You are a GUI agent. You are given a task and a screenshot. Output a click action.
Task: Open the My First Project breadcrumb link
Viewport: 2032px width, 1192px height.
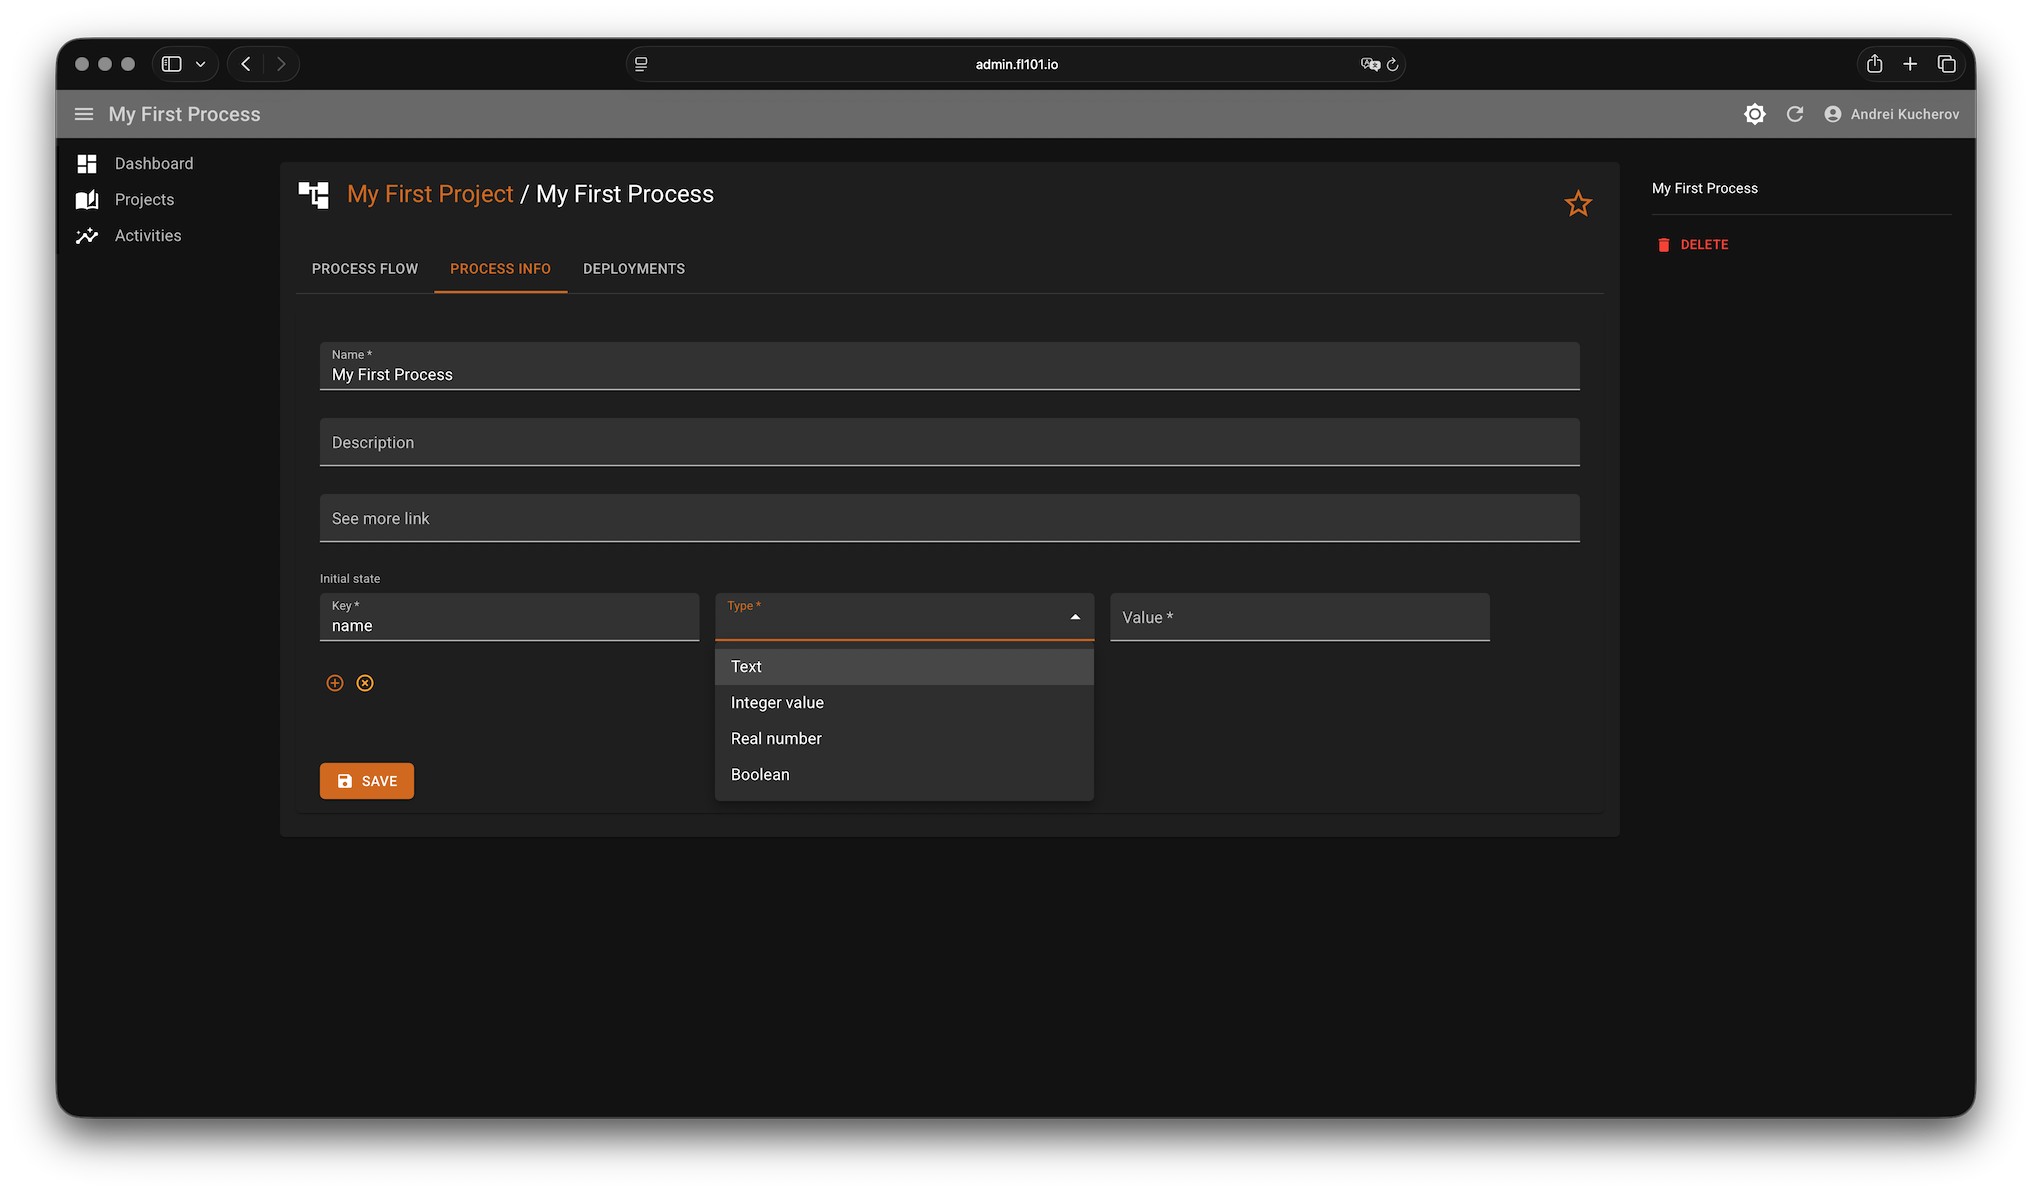click(x=430, y=194)
